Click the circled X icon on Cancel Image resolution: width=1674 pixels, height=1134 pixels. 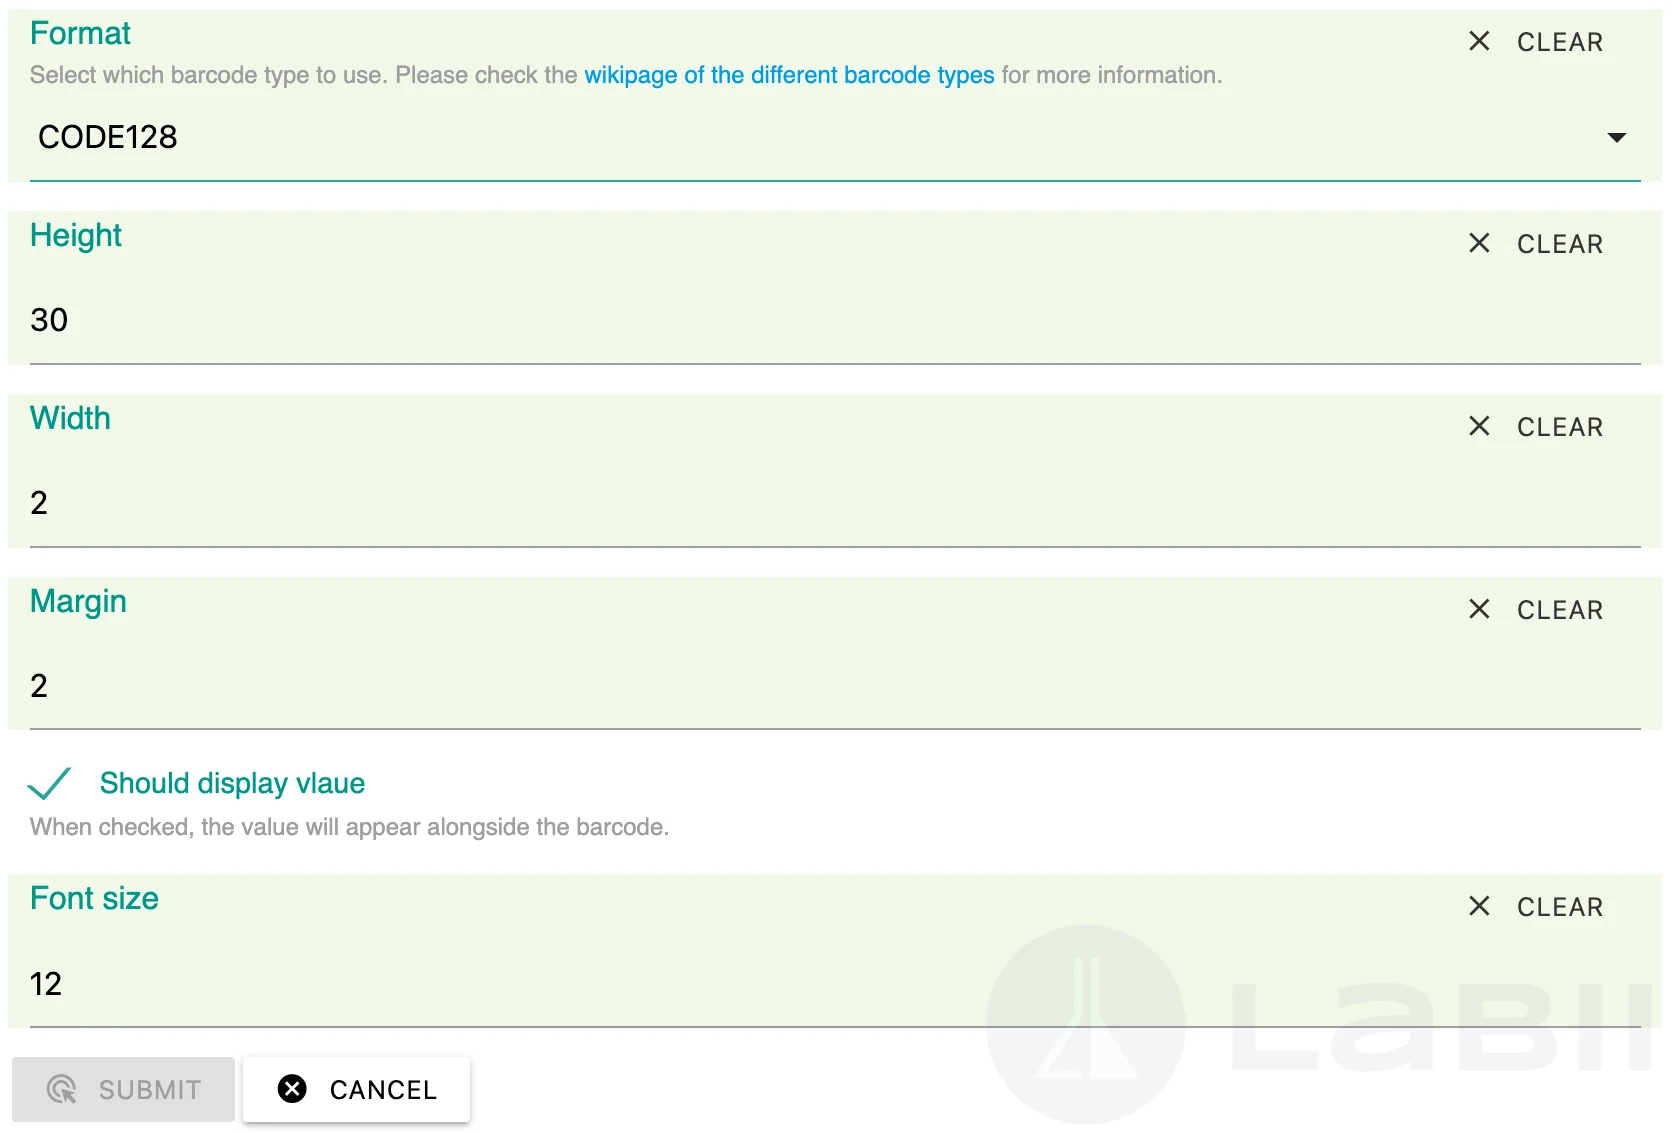(292, 1089)
